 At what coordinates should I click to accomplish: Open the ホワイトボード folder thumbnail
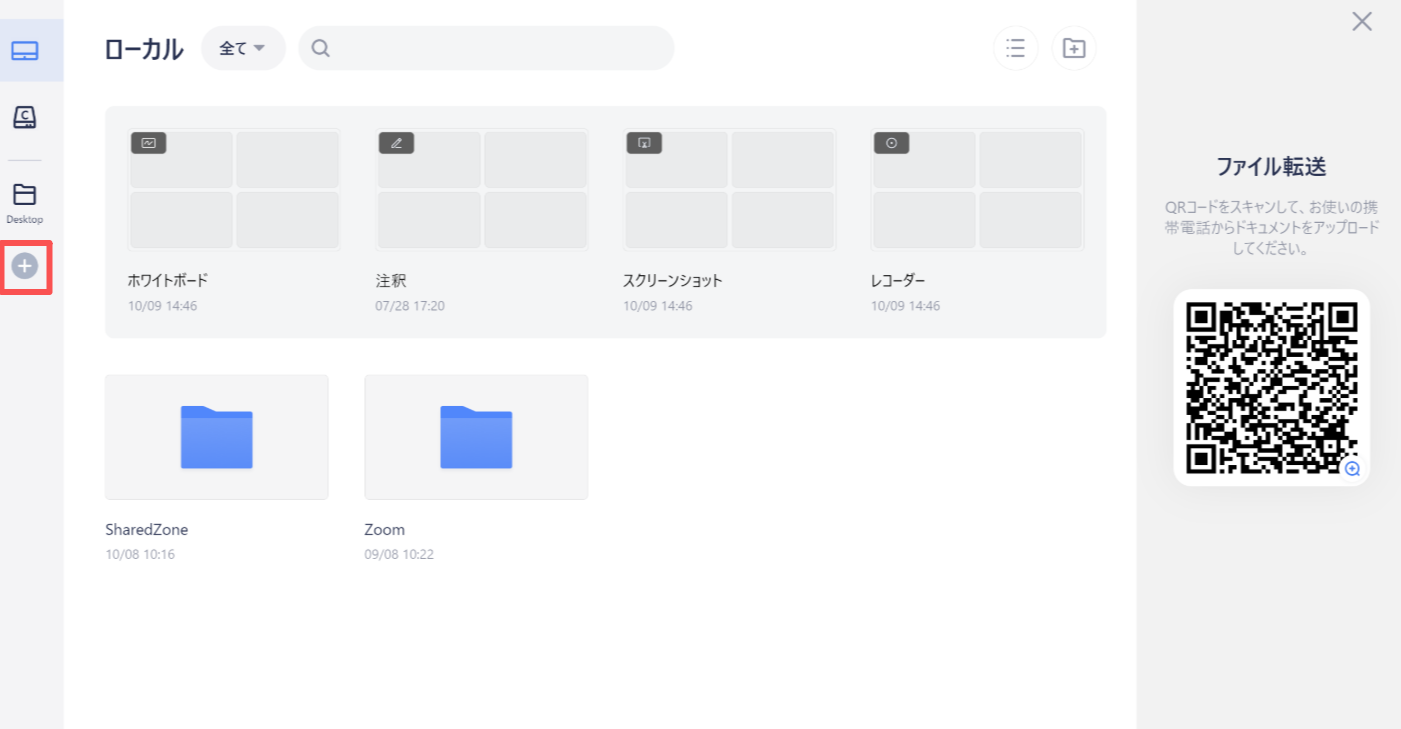coord(234,190)
